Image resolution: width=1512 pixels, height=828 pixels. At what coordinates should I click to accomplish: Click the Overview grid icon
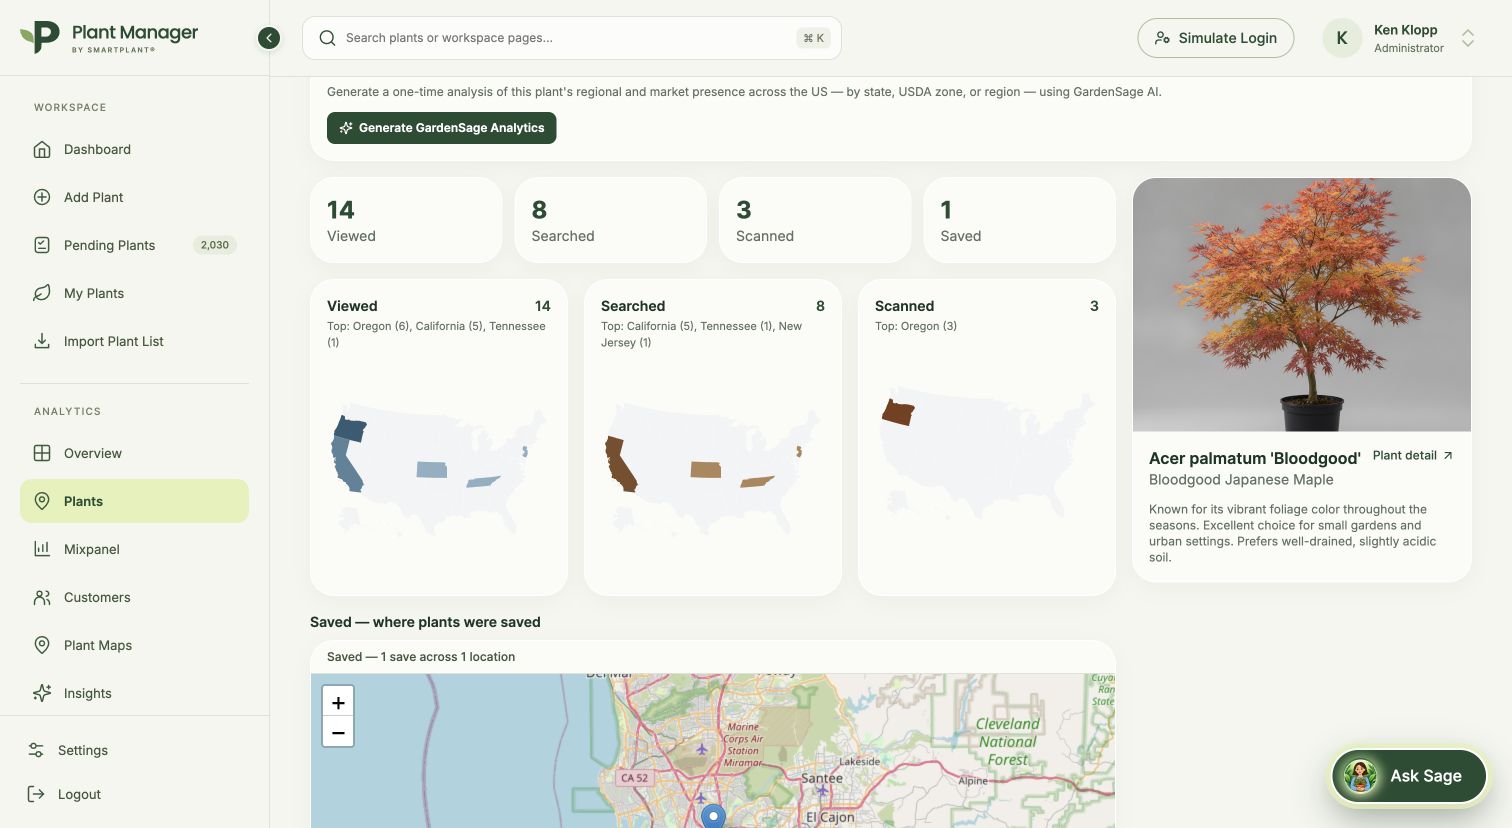point(42,453)
